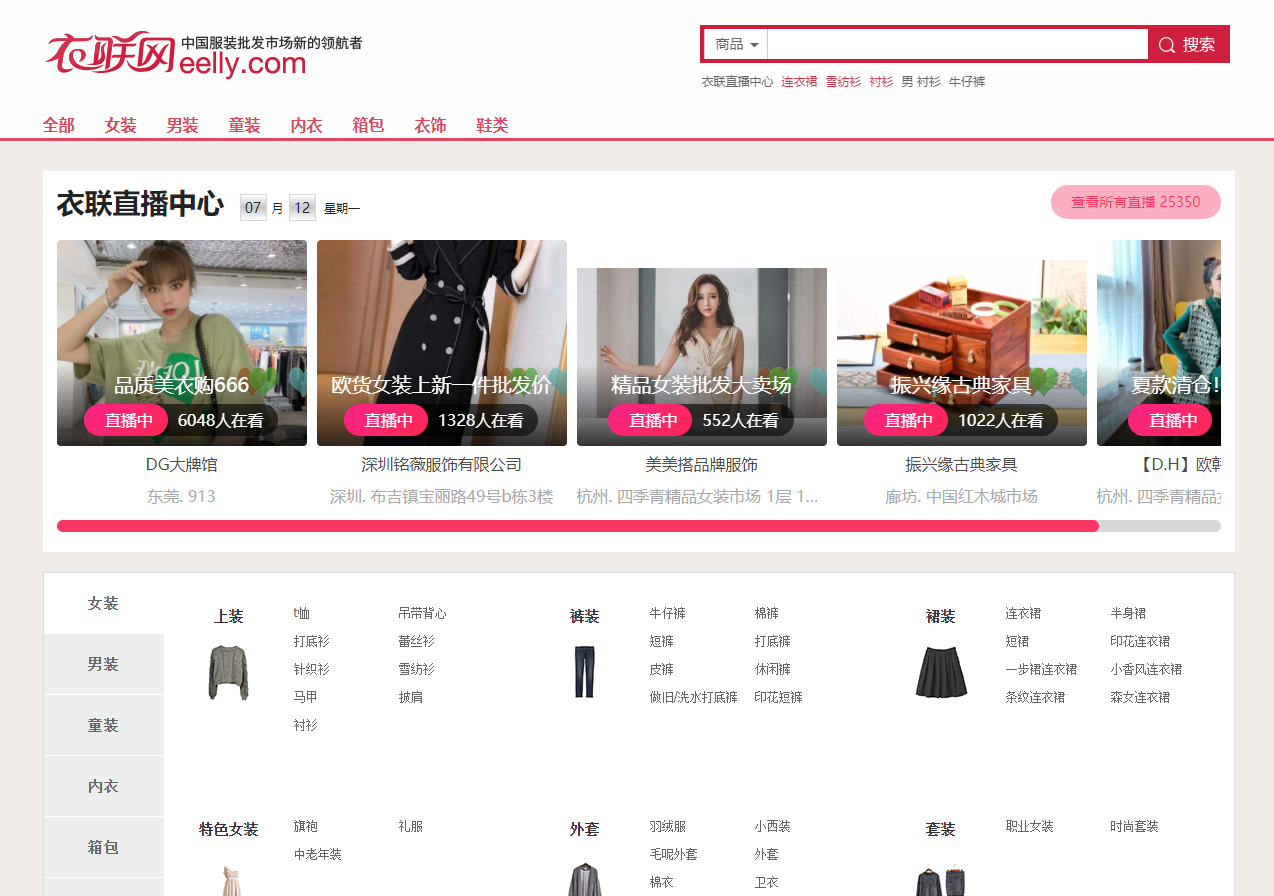Click the 羽绒服 subcategory link
Screen dimensions: 1274x896
click(x=668, y=826)
